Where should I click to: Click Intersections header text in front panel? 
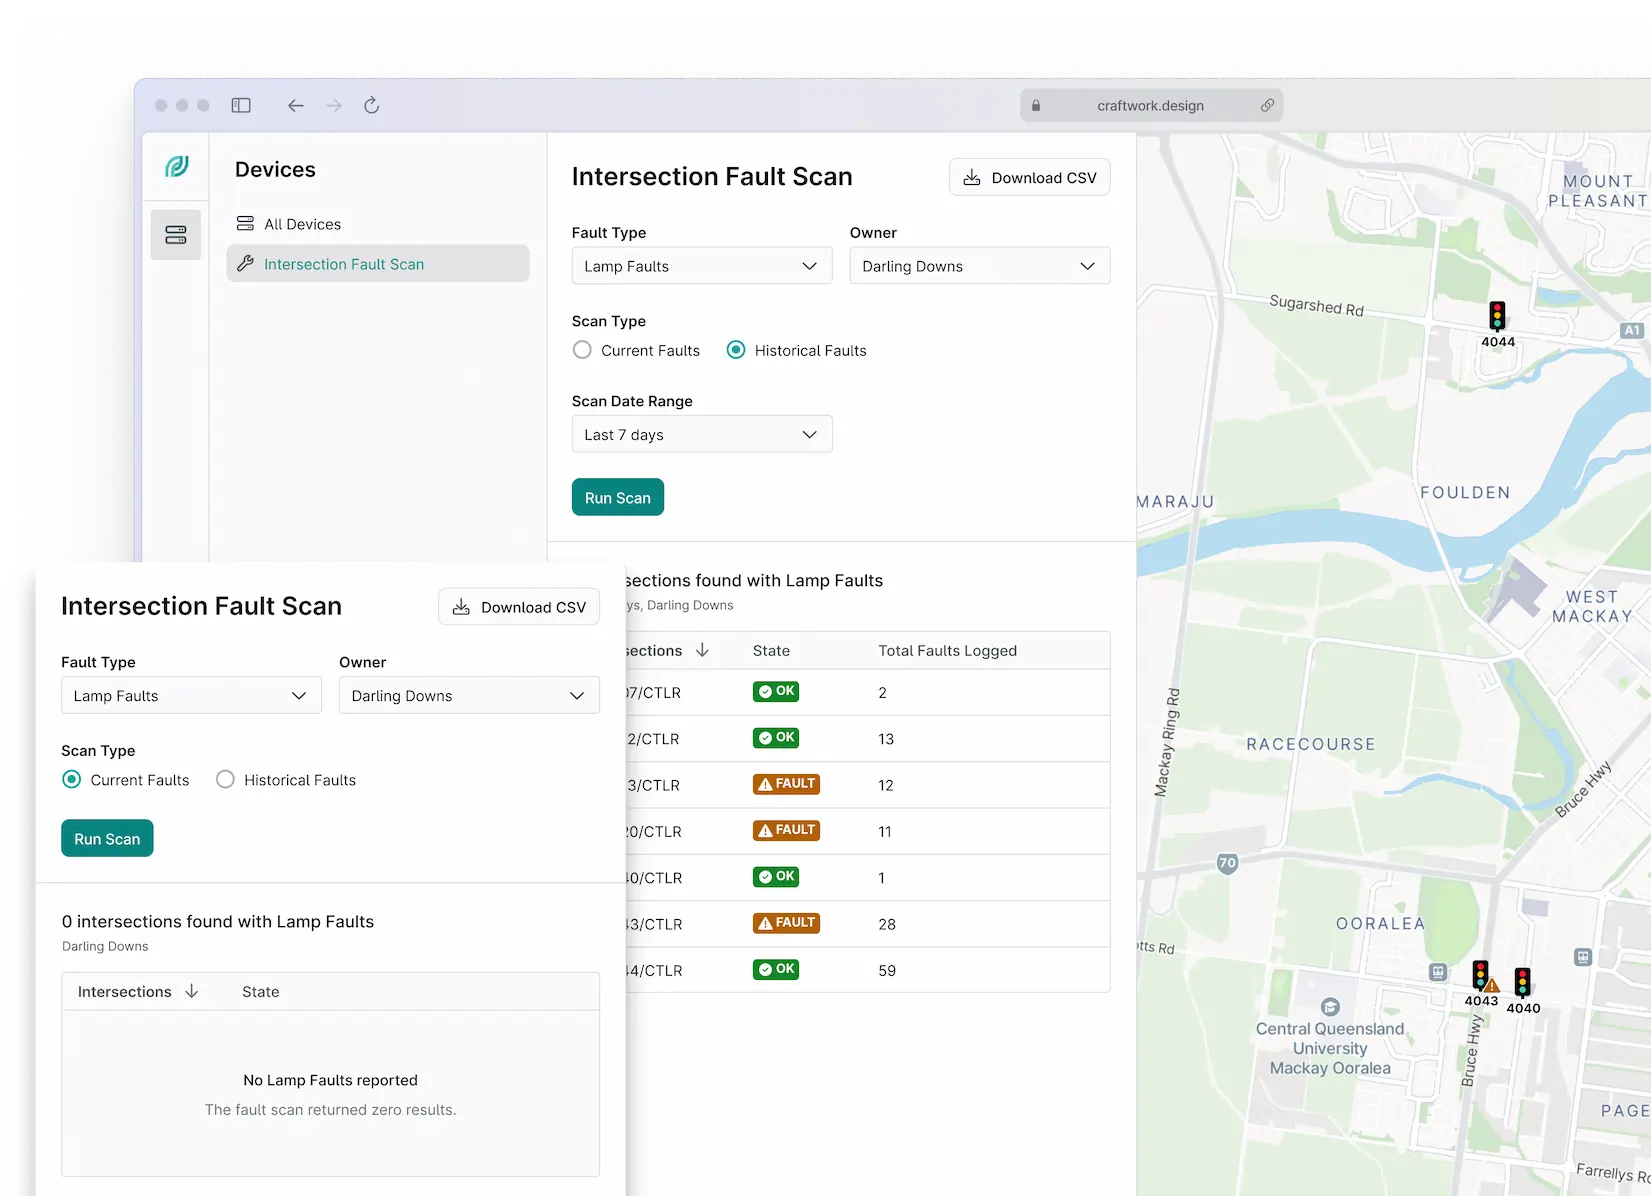pos(124,991)
